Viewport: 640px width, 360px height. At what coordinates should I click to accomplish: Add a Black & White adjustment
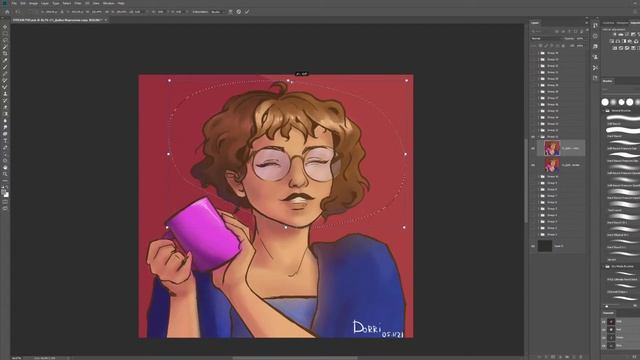pyautogui.click(x=624, y=41)
